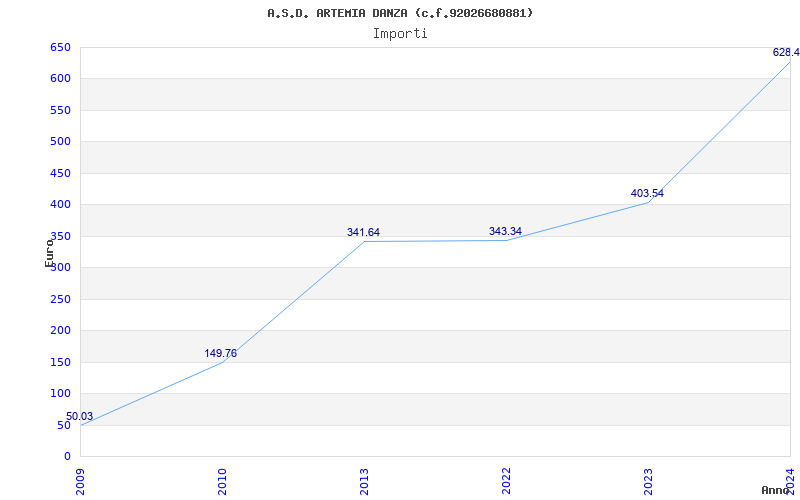Click the 0 y-axis tick label

pos(67,456)
